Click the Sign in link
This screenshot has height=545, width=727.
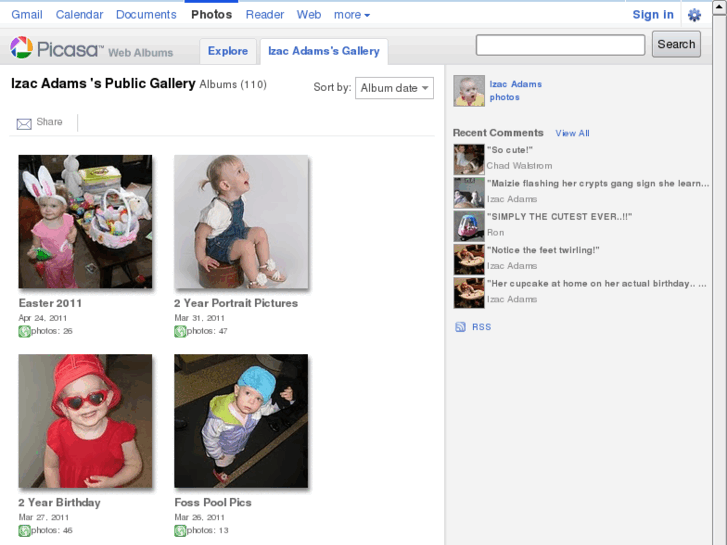pos(653,15)
